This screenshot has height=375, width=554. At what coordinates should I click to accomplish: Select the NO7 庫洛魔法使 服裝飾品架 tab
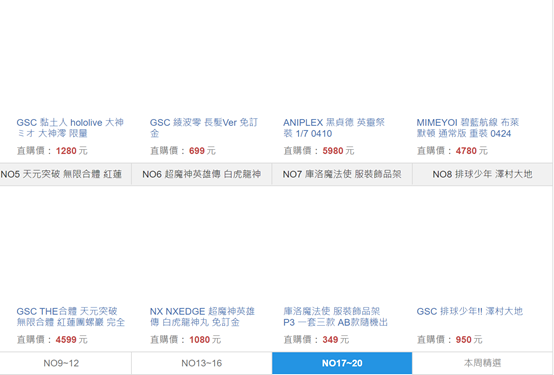pos(342,174)
